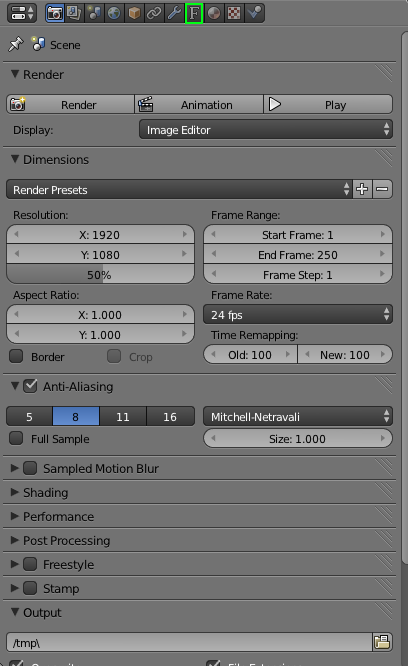This screenshot has width=408, height=666.
Task: Select 16 anti-aliasing samples
Action: (x=170, y=417)
